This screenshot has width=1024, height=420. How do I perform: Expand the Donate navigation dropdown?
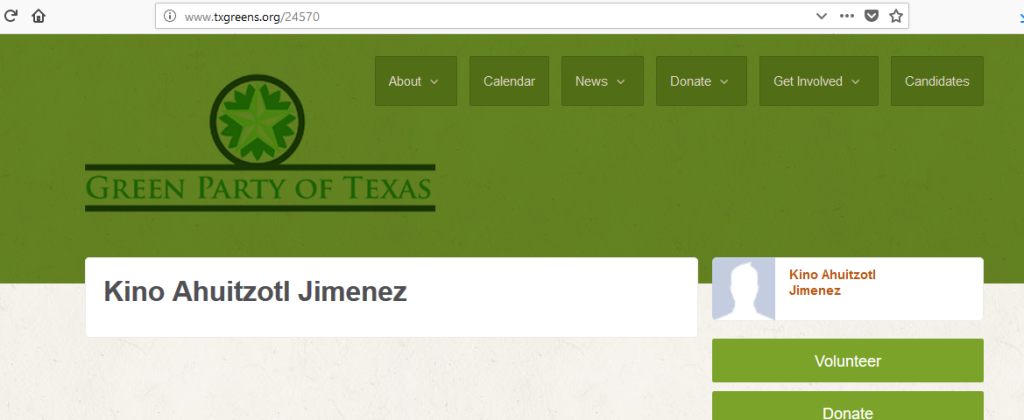(x=701, y=81)
